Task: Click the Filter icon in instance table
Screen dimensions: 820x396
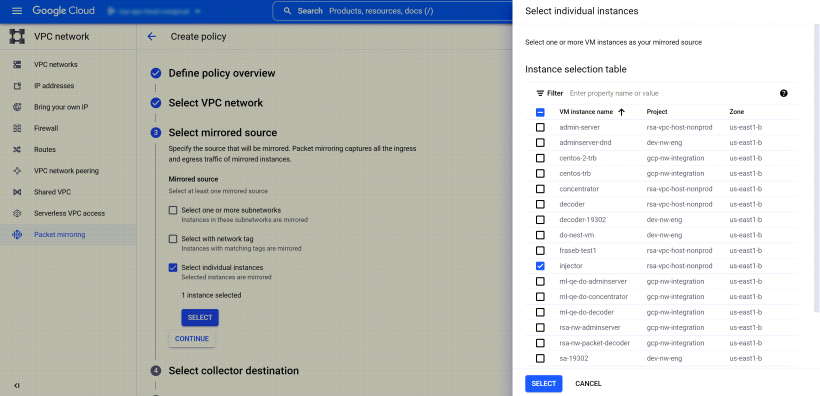Action: 540,93
